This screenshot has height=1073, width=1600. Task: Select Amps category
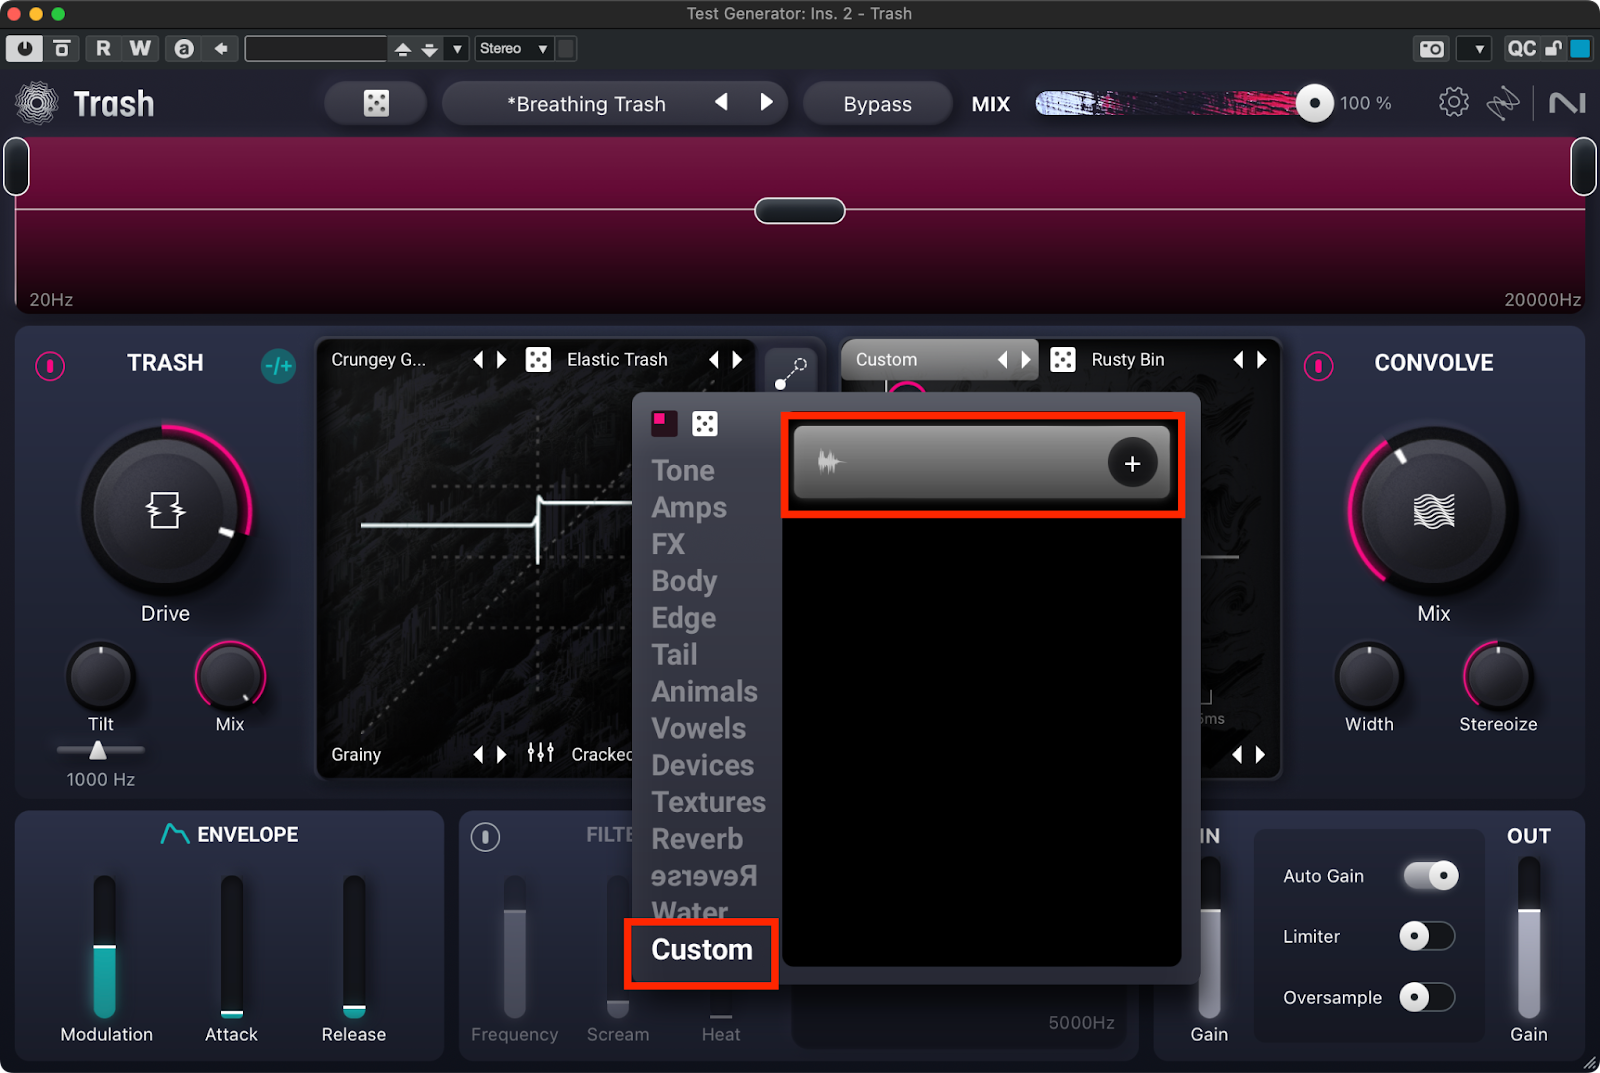pyautogui.click(x=689, y=507)
